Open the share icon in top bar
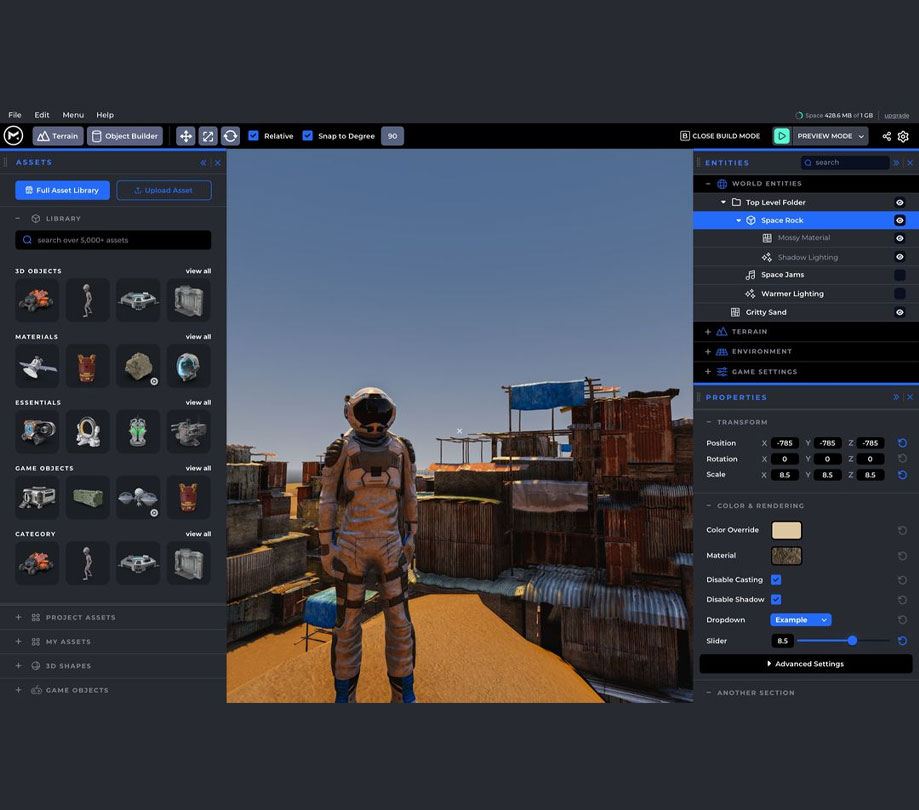 pos(887,136)
